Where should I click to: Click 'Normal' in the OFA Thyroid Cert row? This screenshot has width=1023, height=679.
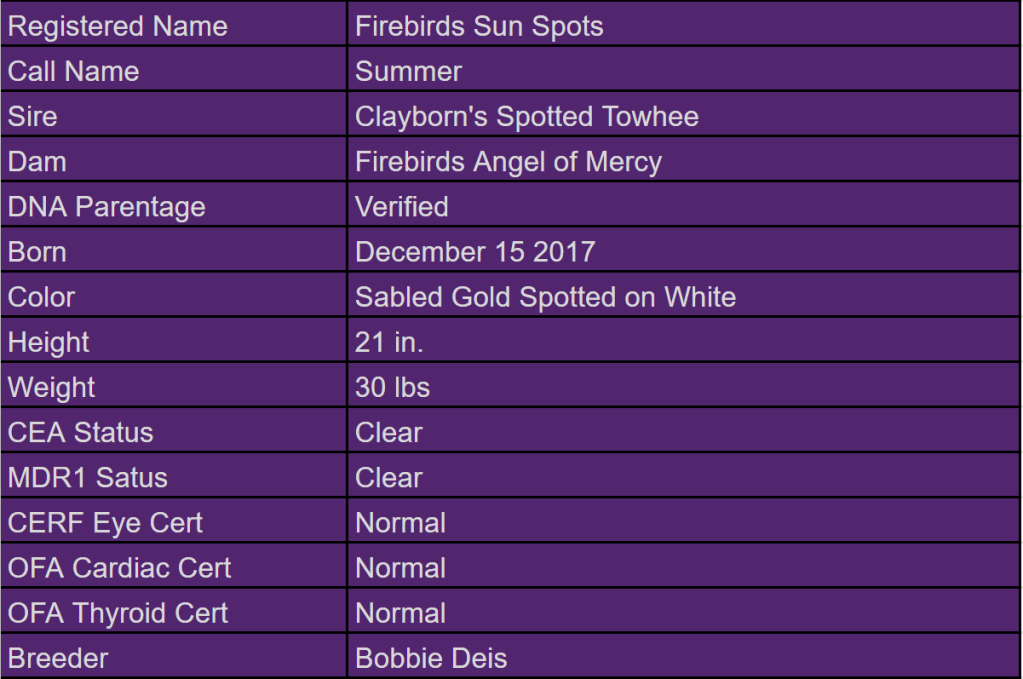(400, 613)
